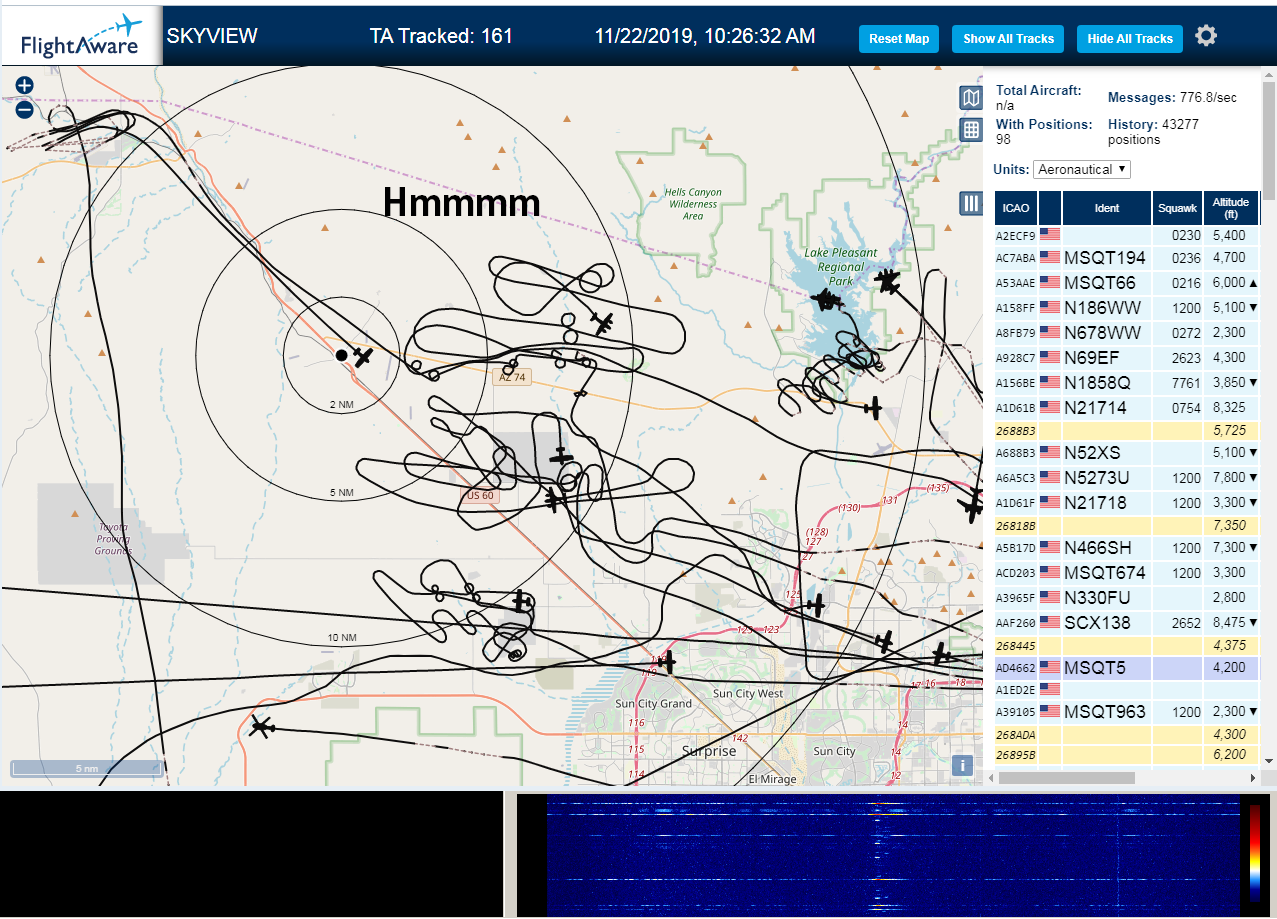Select the yellow 26895B row
This screenshot has width=1277, height=919.
click(1127, 755)
